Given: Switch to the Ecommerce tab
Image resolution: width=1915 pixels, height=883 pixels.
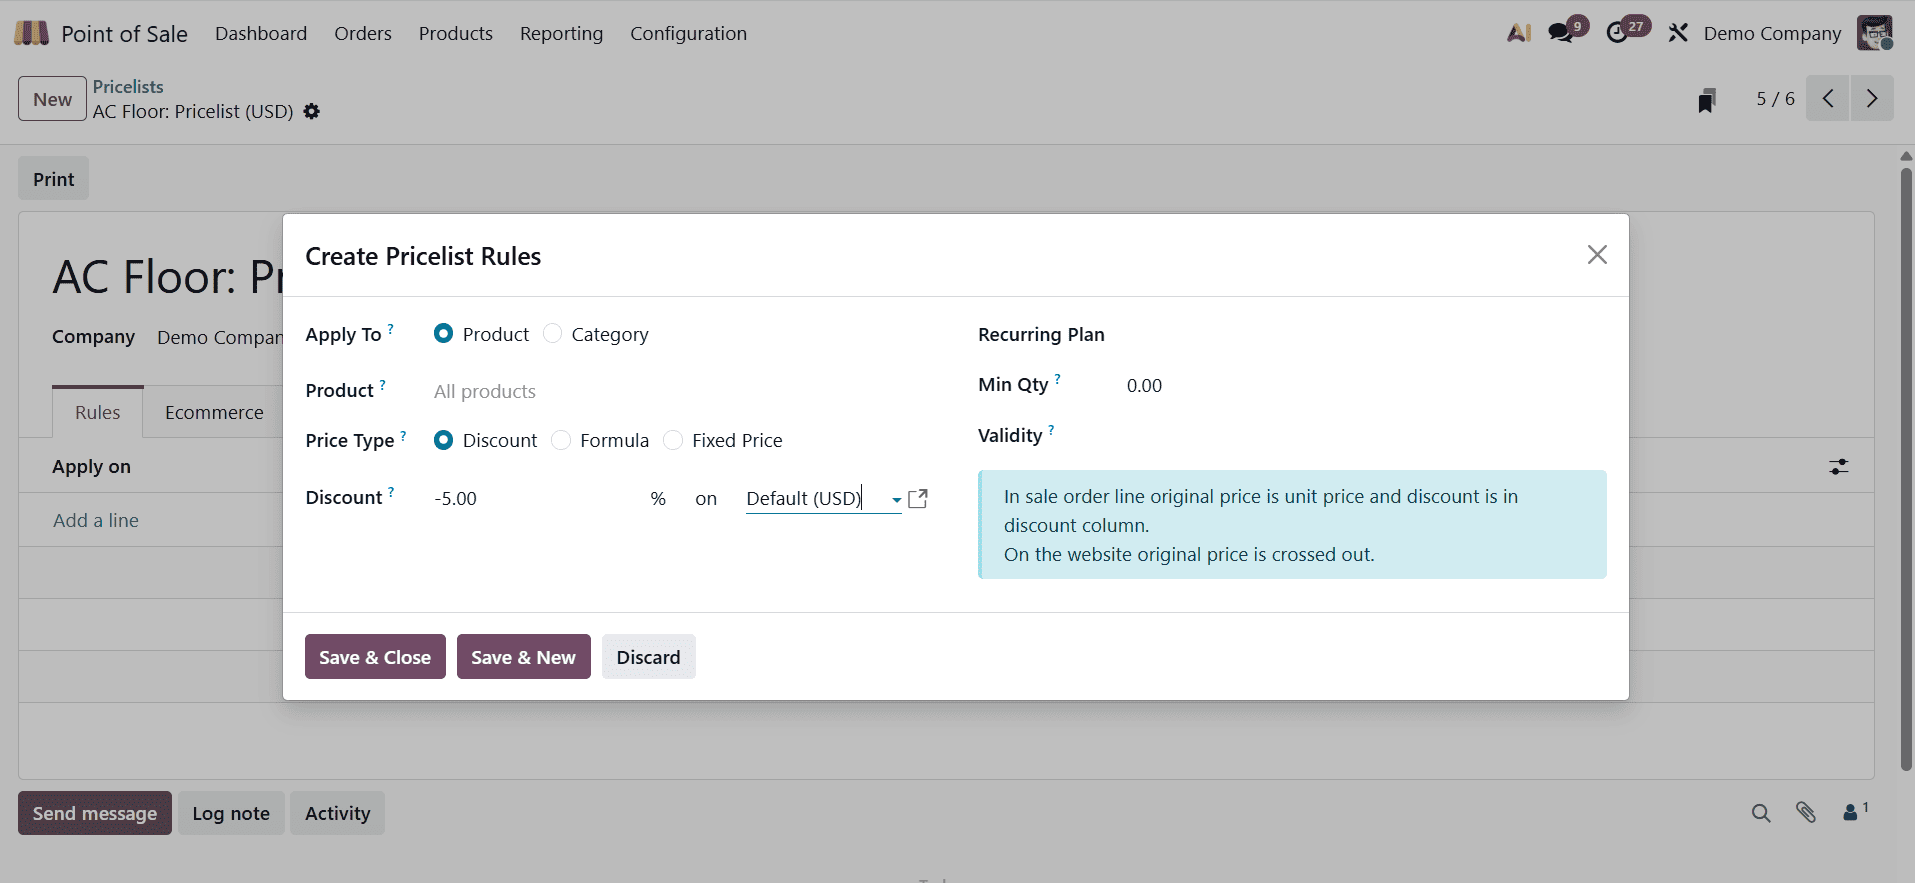Looking at the screenshot, I should pyautogui.click(x=214, y=412).
